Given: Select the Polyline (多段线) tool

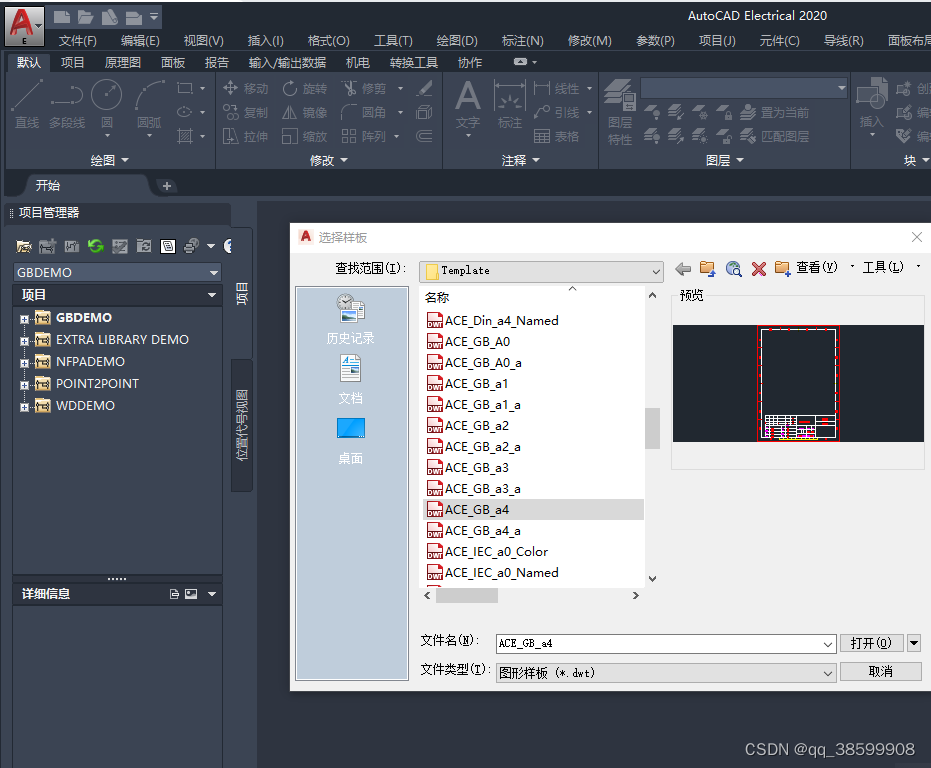Looking at the screenshot, I should tap(66, 104).
